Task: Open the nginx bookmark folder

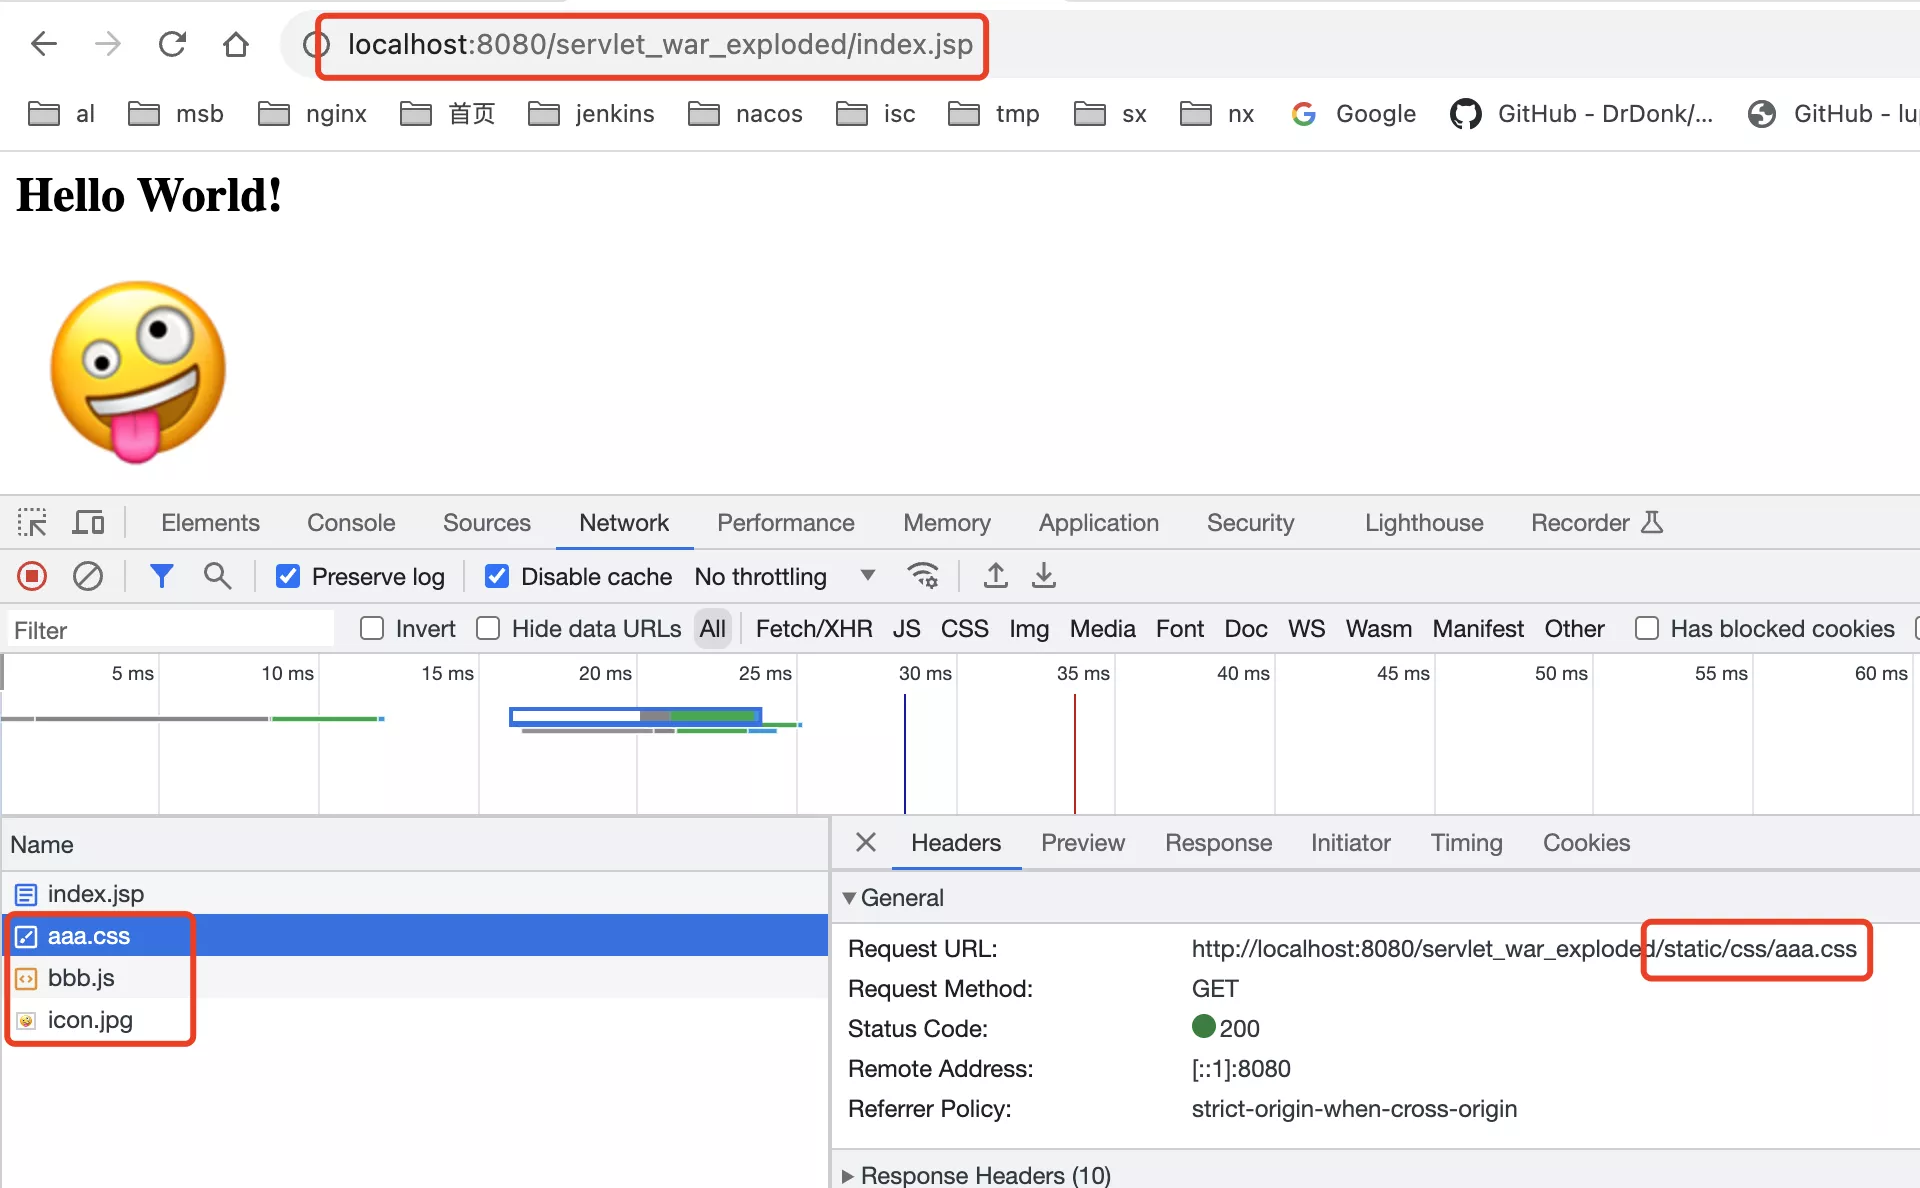Action: coord(313,114)
